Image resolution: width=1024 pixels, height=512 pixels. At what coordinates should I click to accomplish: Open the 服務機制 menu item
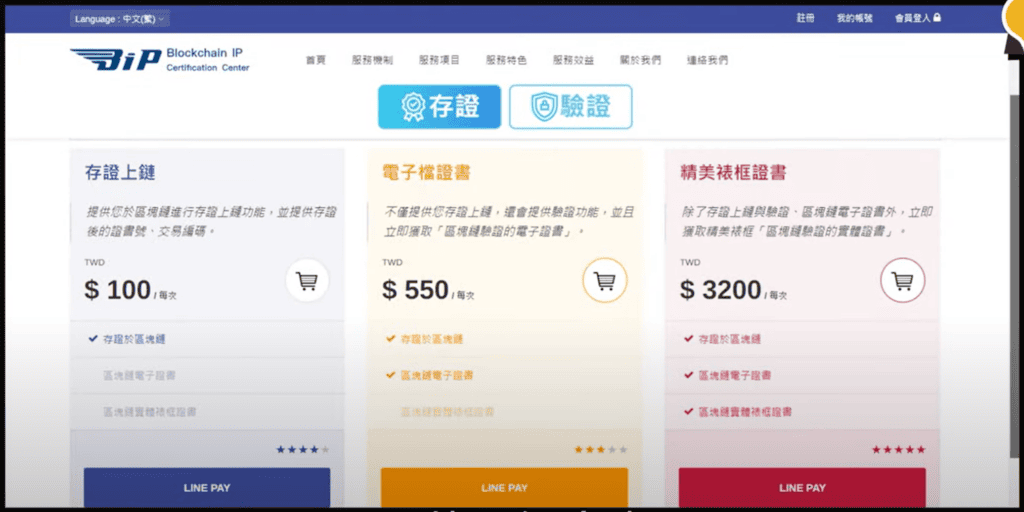(372, 60)
